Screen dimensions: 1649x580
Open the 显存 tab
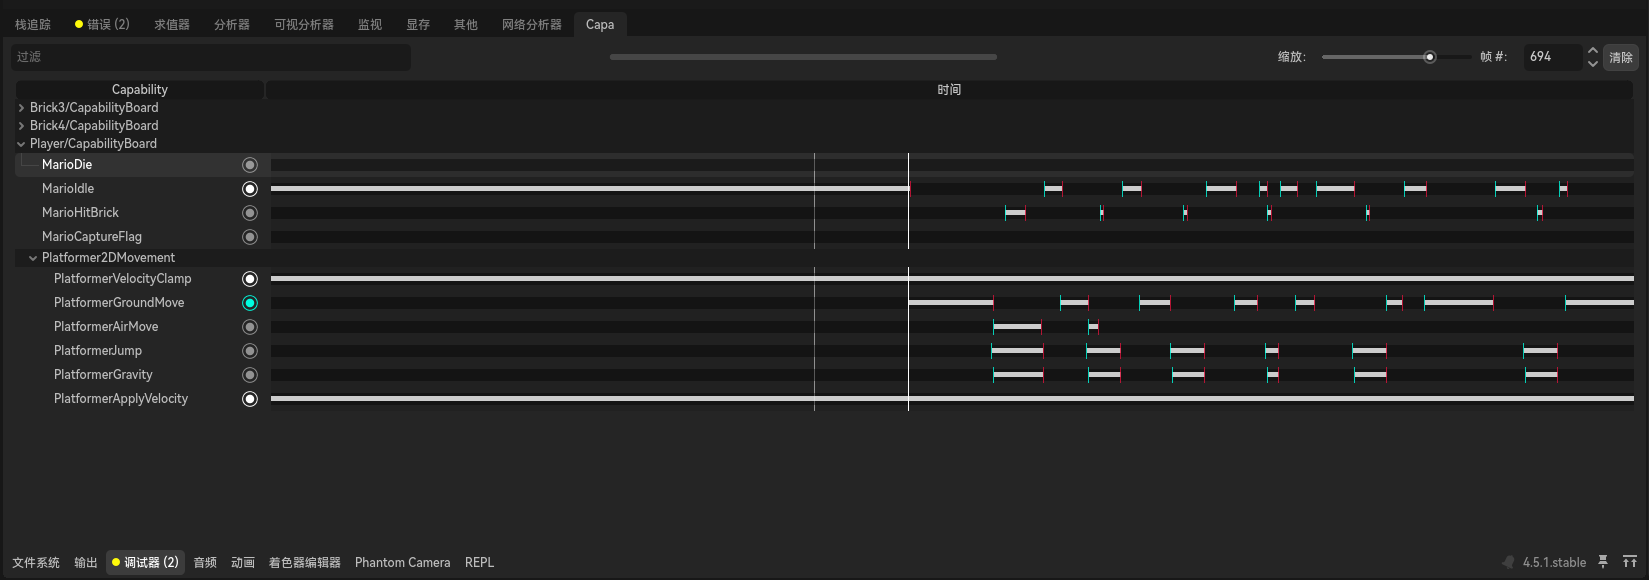point(418,24)
